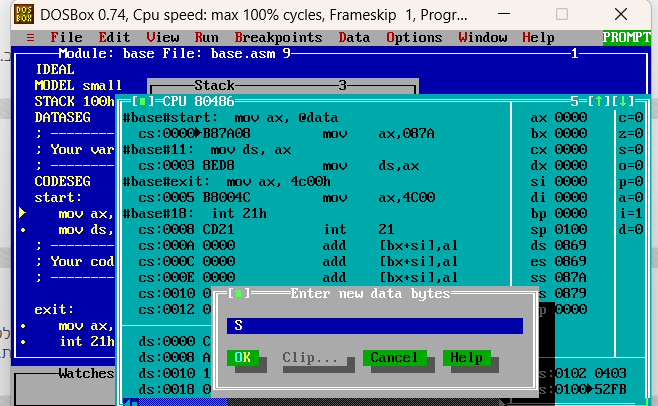658x406 pixels.
Task: Toggle the sign flag s=0
Action: (x=631, y=149)
